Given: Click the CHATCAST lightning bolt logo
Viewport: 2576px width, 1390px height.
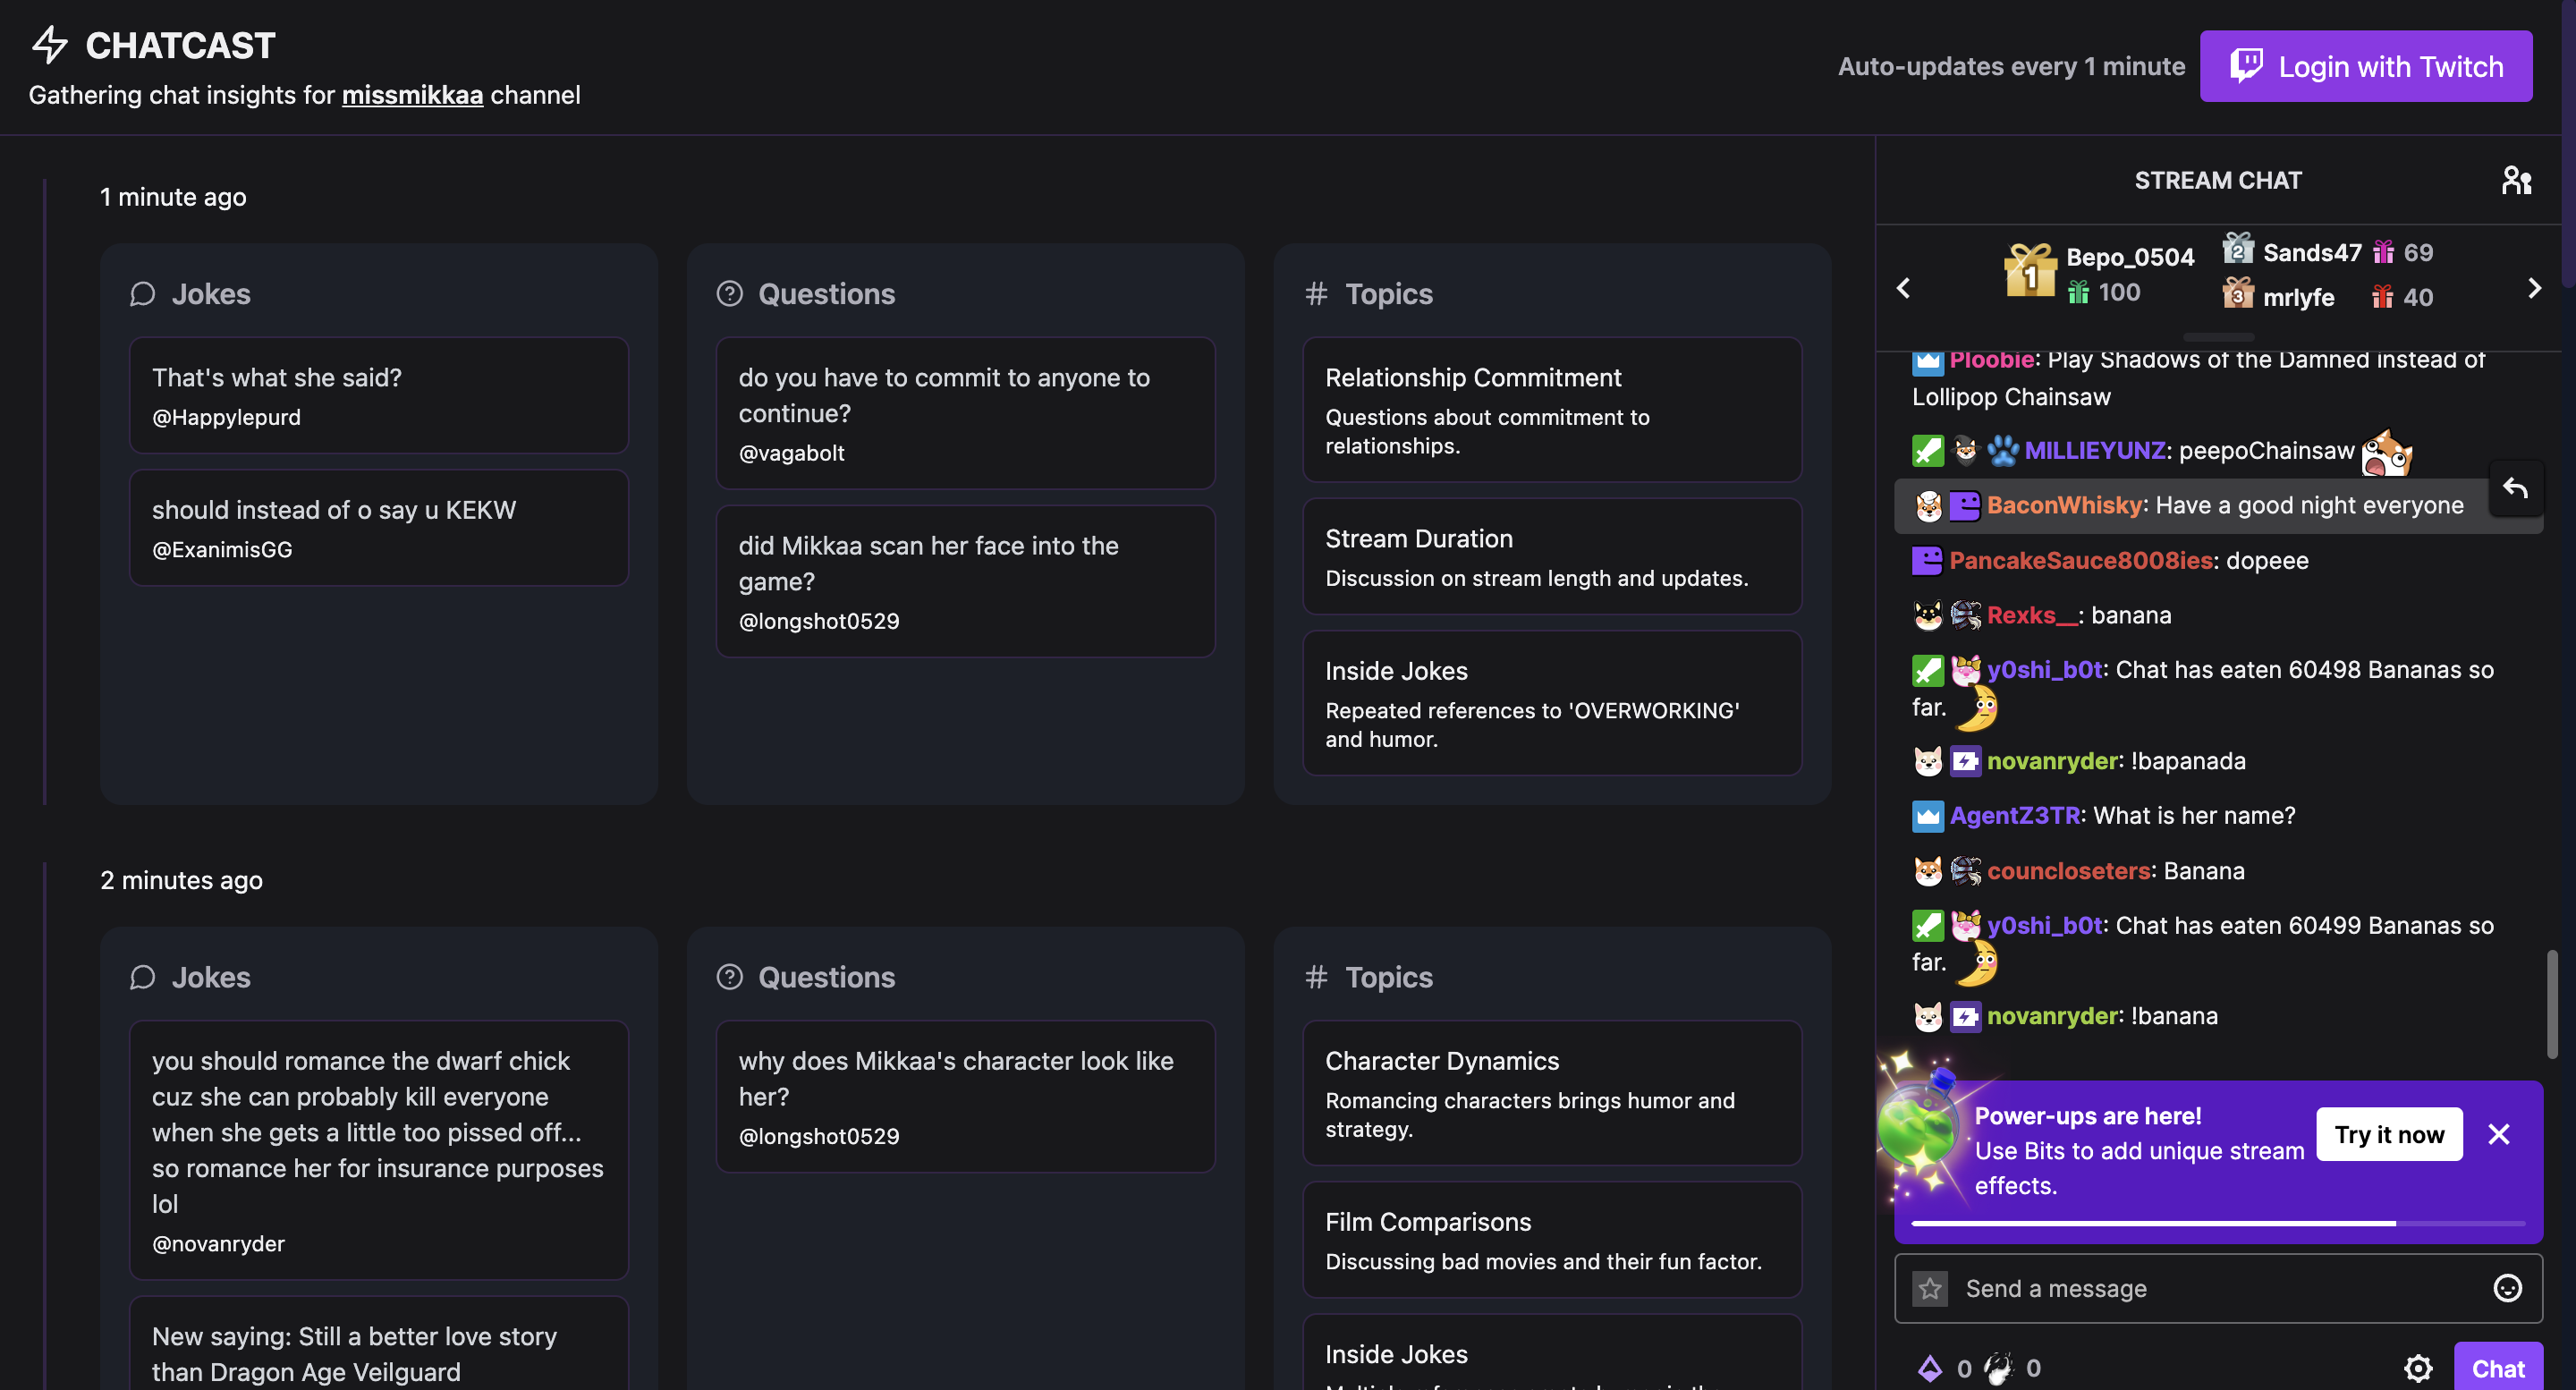Looking at the screenshot, I should point(49,45).
